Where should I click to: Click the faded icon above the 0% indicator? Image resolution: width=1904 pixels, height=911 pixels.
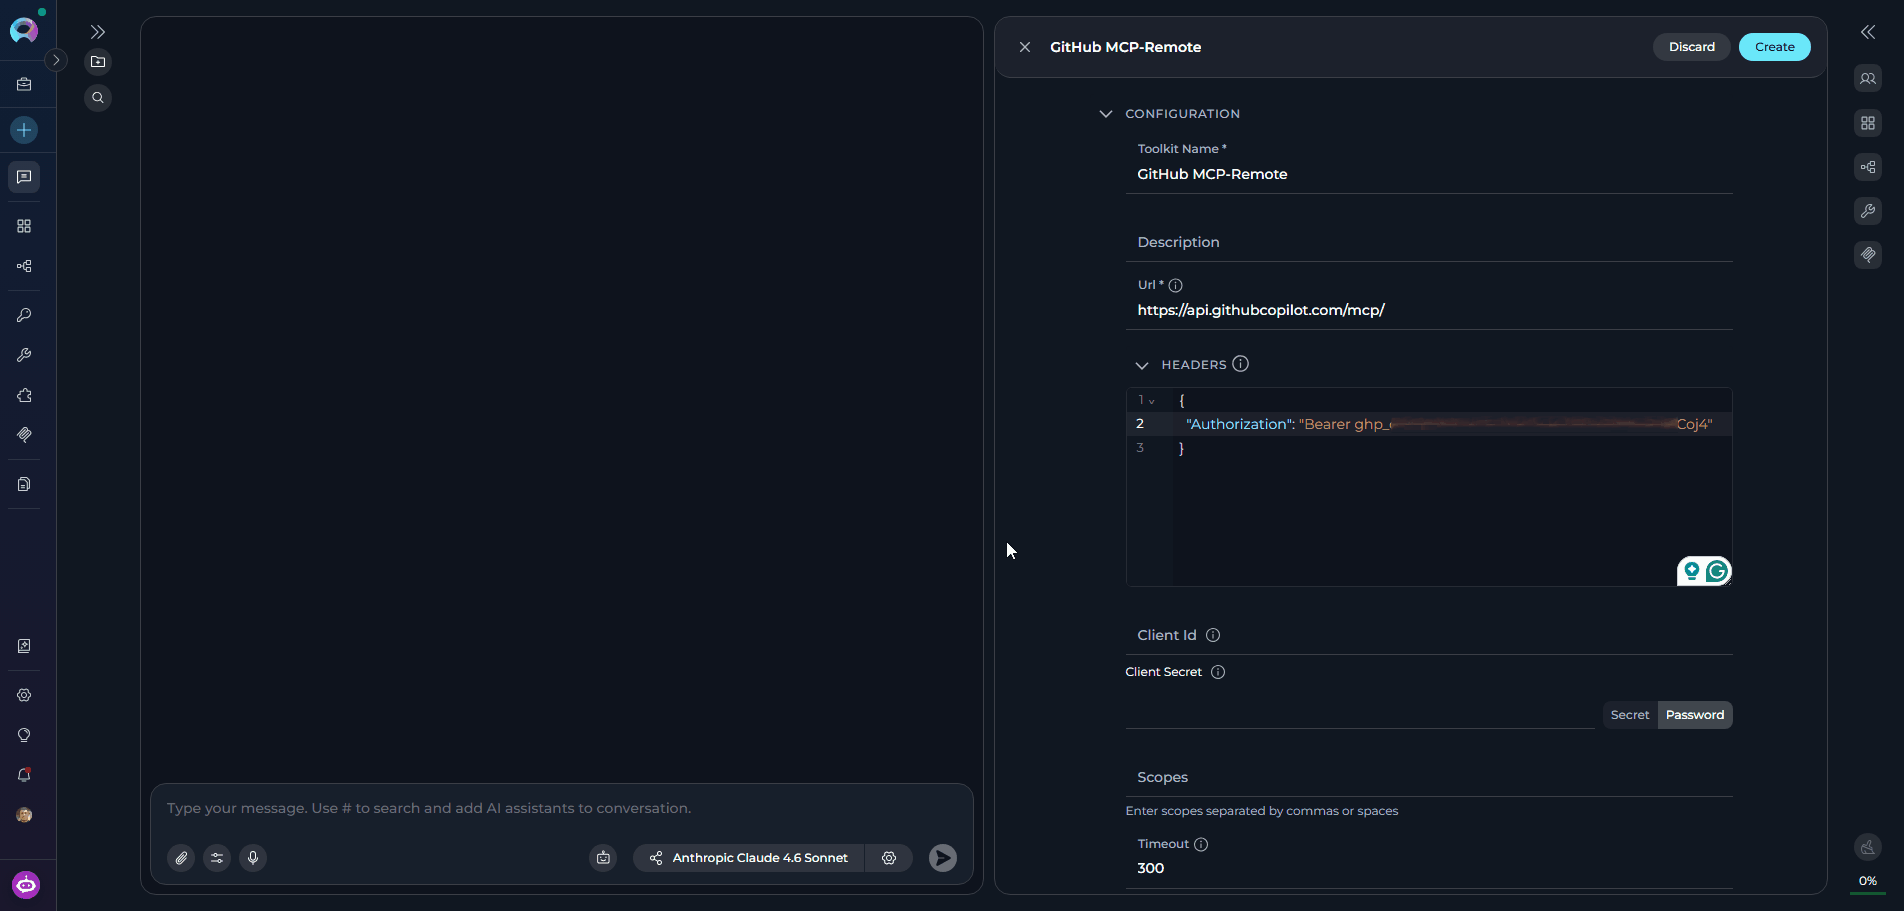click(1868, 847)
